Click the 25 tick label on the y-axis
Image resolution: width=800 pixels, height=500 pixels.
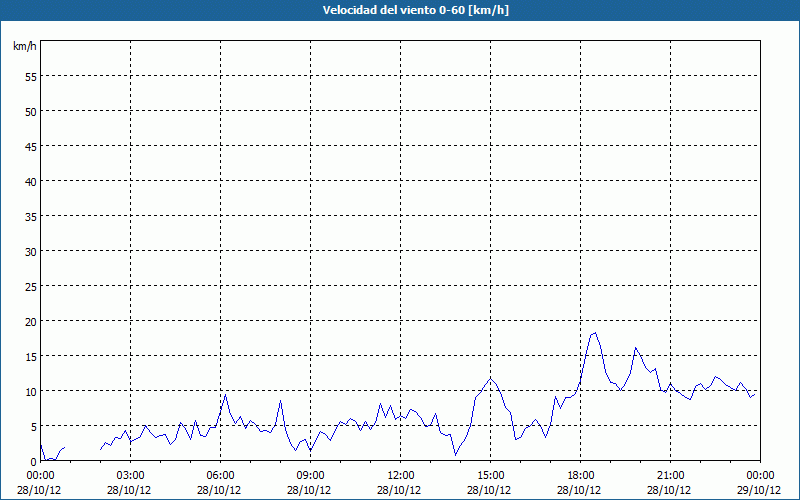coord(31,286)
